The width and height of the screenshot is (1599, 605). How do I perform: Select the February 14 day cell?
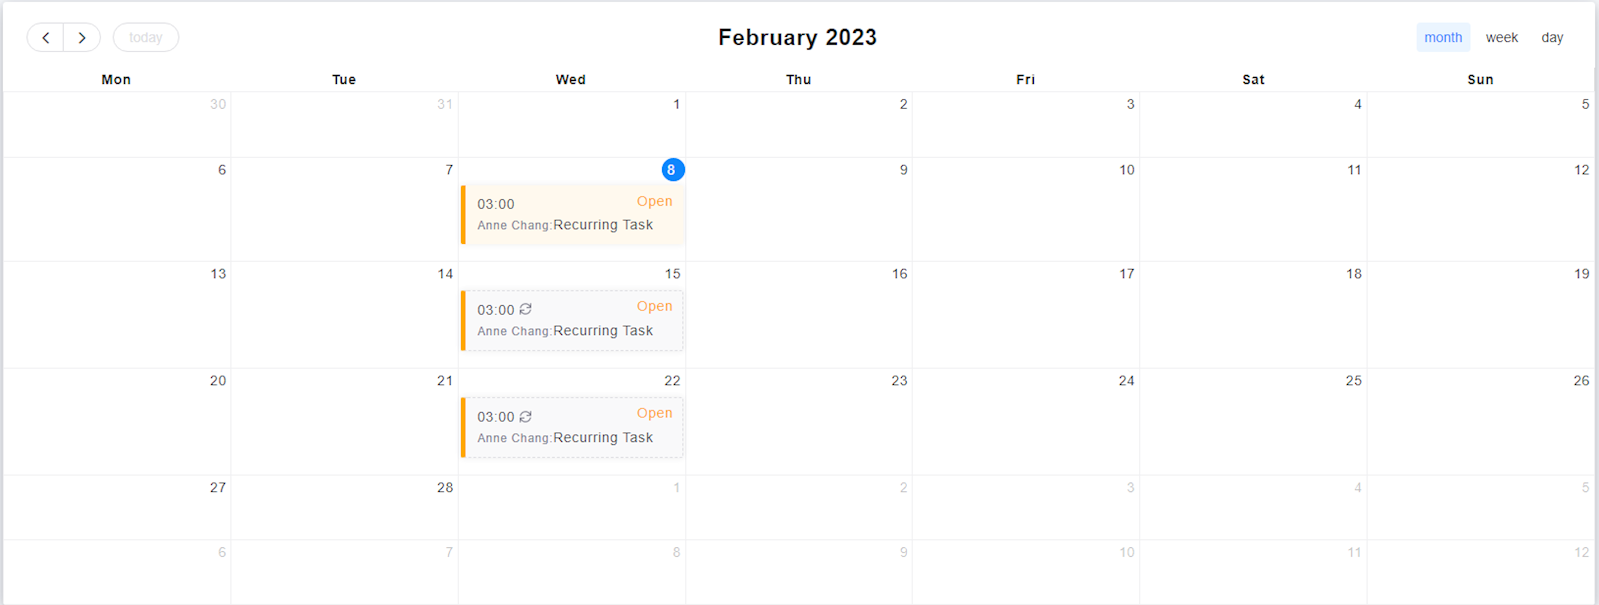tap(345, 315)
